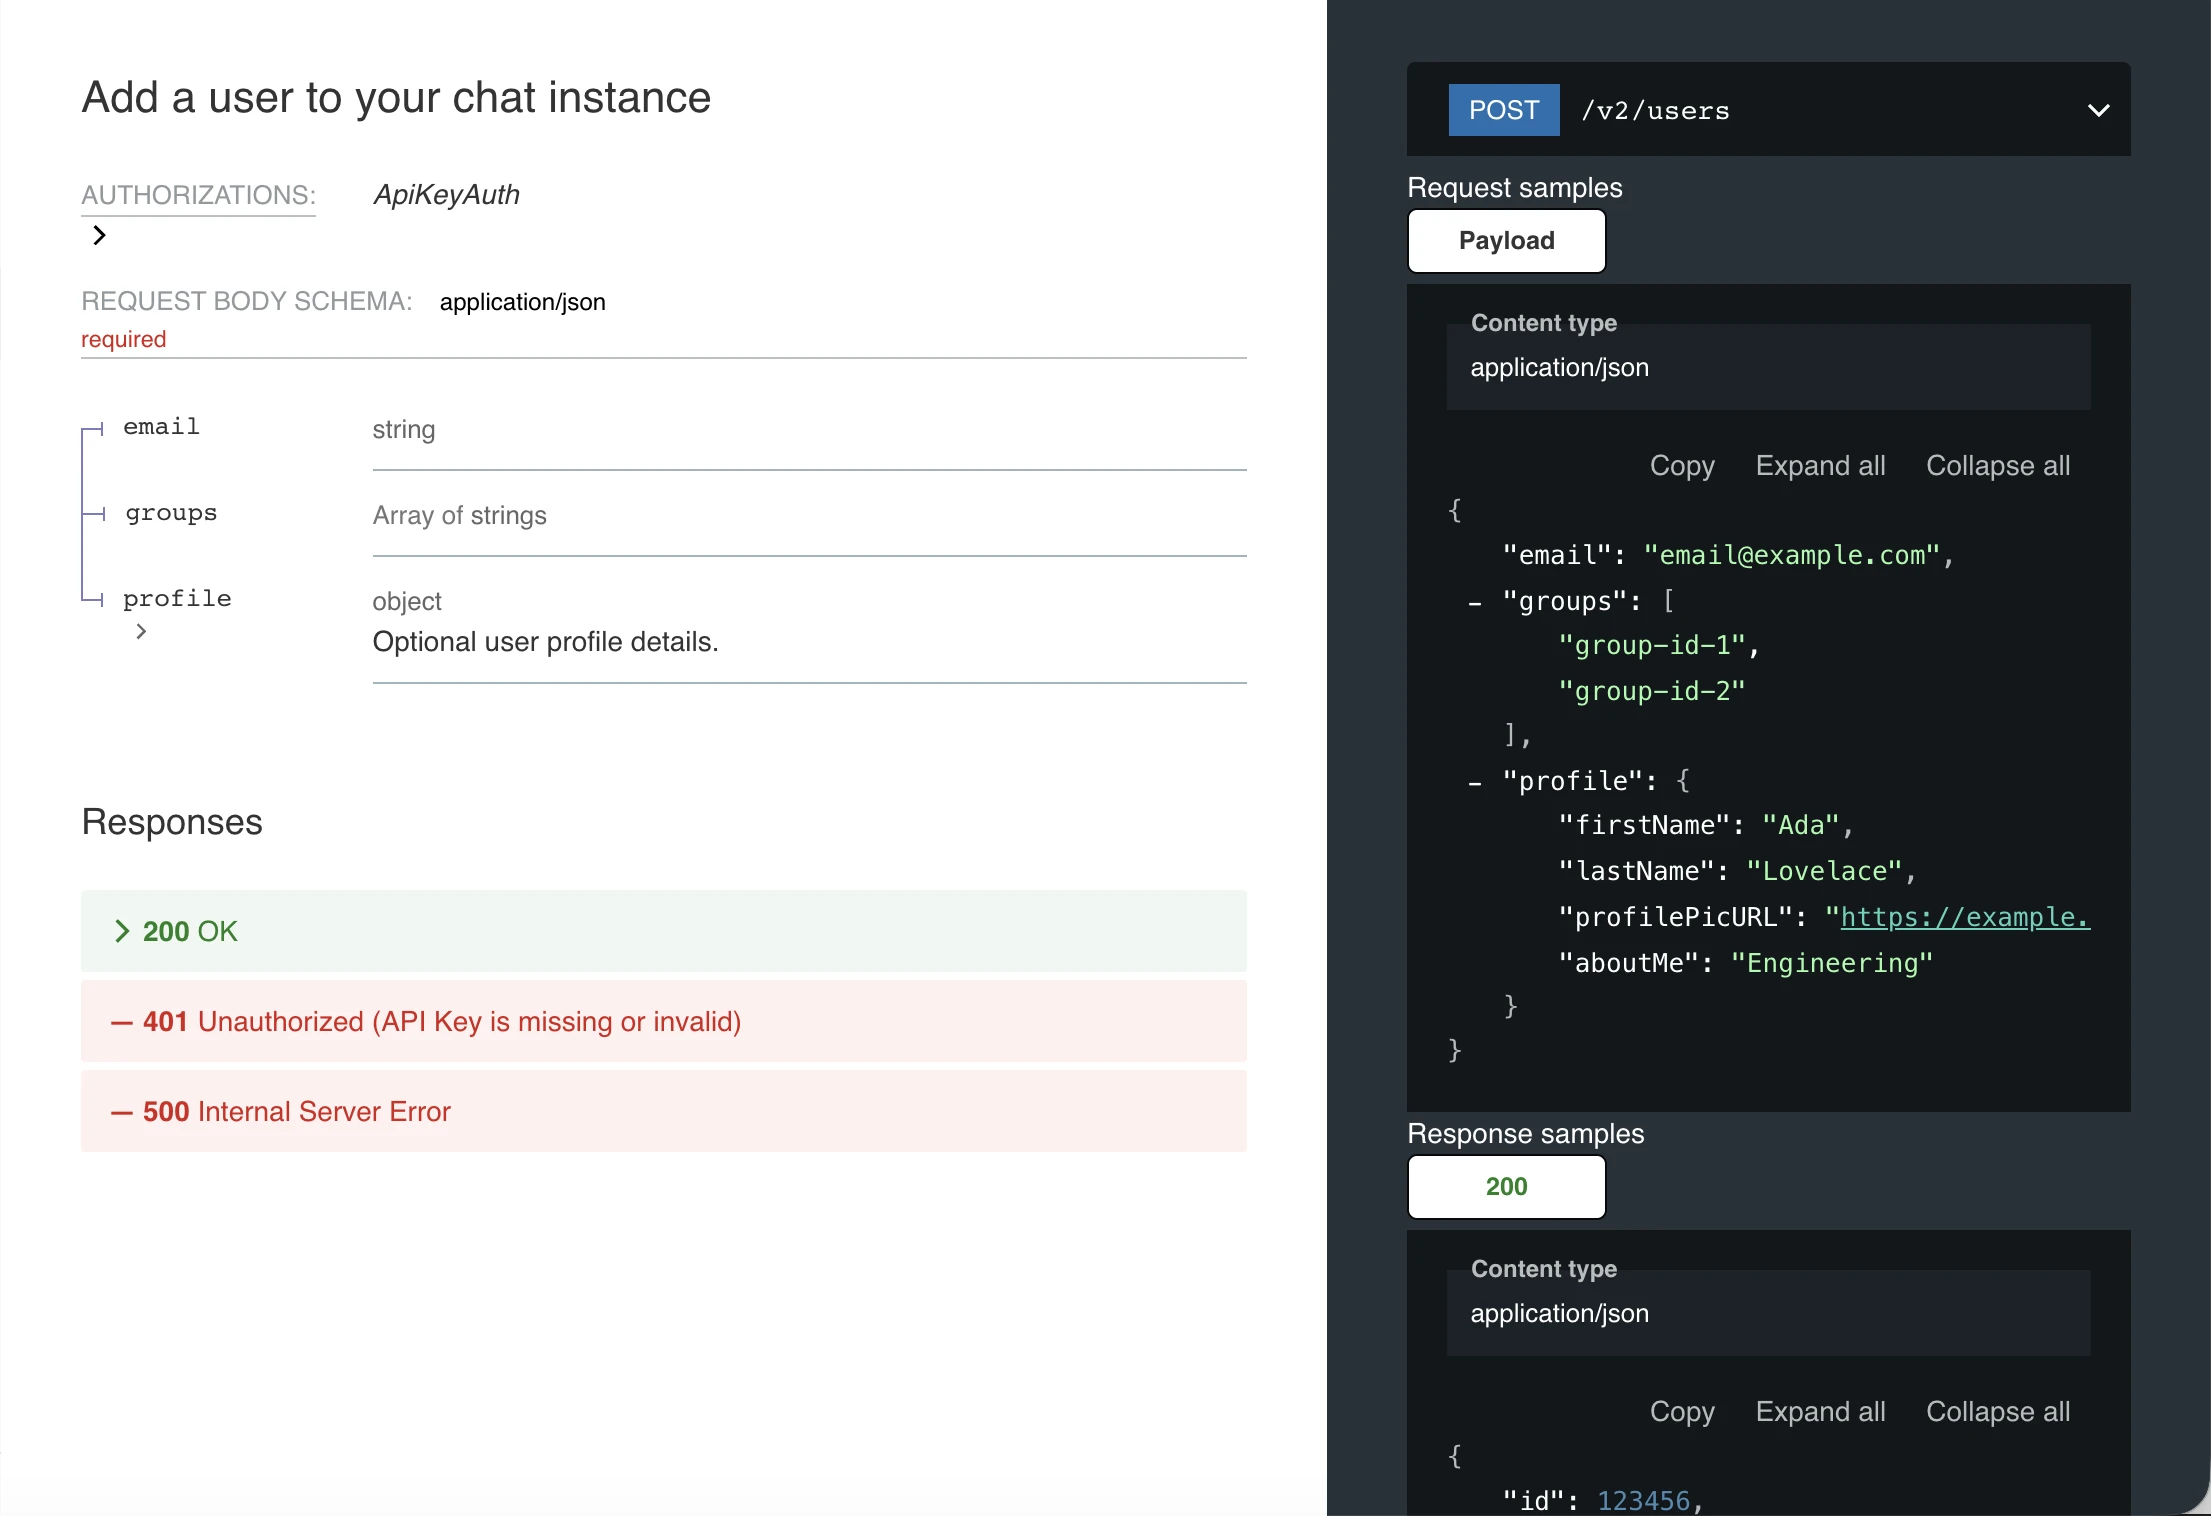The height and width of the screenshot is (1516, 2211).
Task: Click the 500 Internal Server Error row
Action: click(x=664, y=1111)
